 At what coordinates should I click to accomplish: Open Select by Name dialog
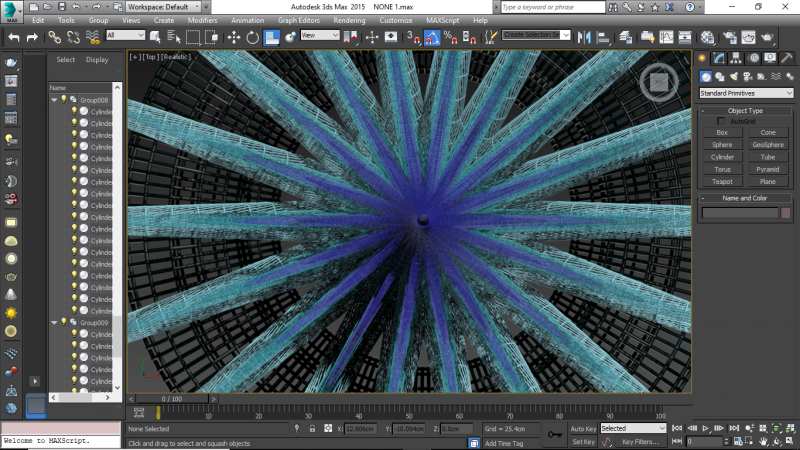(173, 37)
